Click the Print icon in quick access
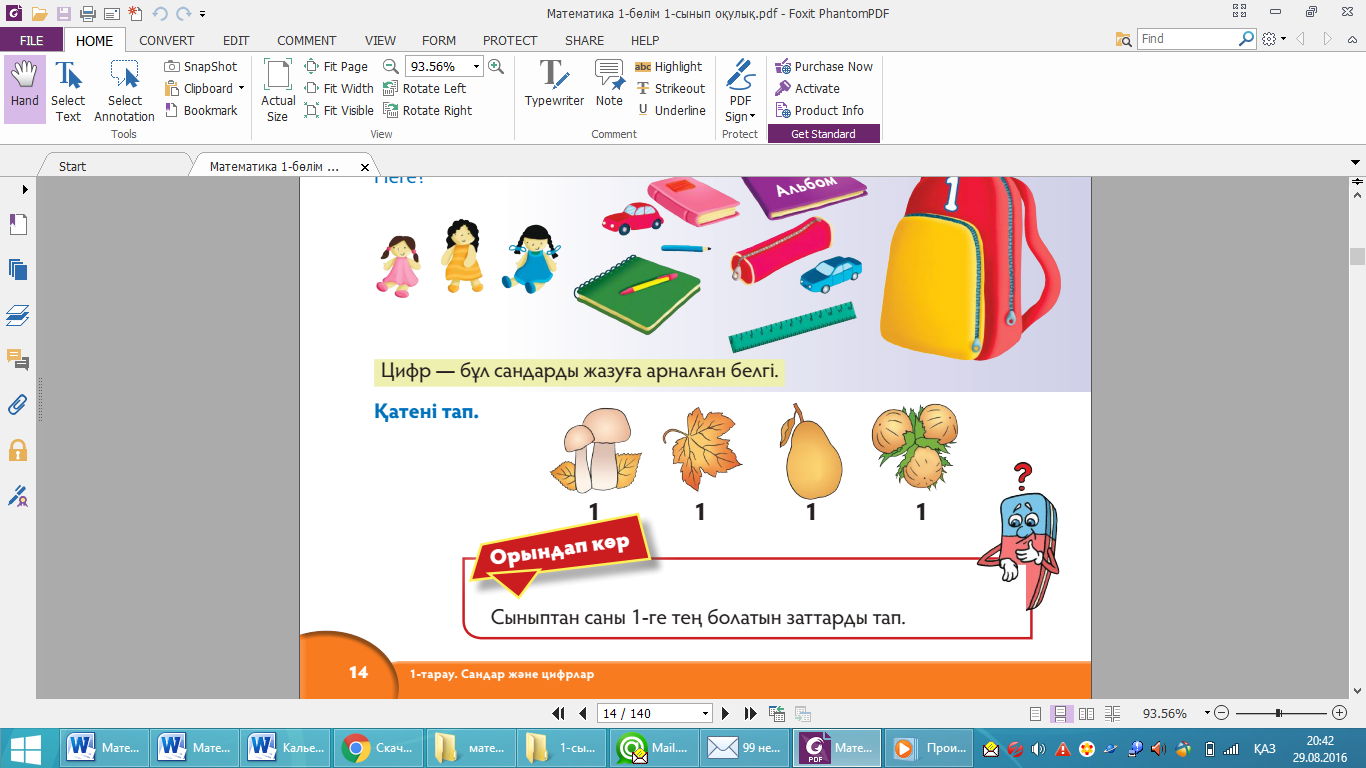 [x=87, y=14]
